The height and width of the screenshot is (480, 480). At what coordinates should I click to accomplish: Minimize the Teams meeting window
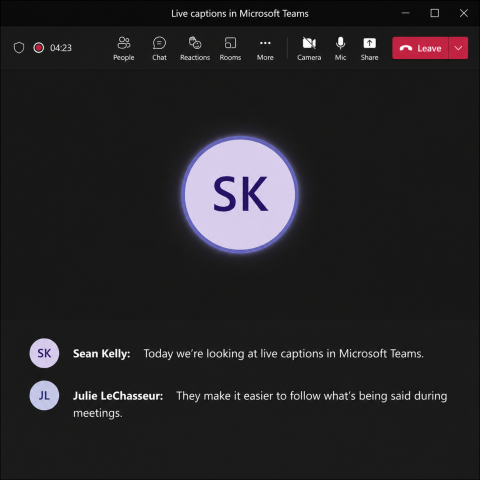[406, 13]
